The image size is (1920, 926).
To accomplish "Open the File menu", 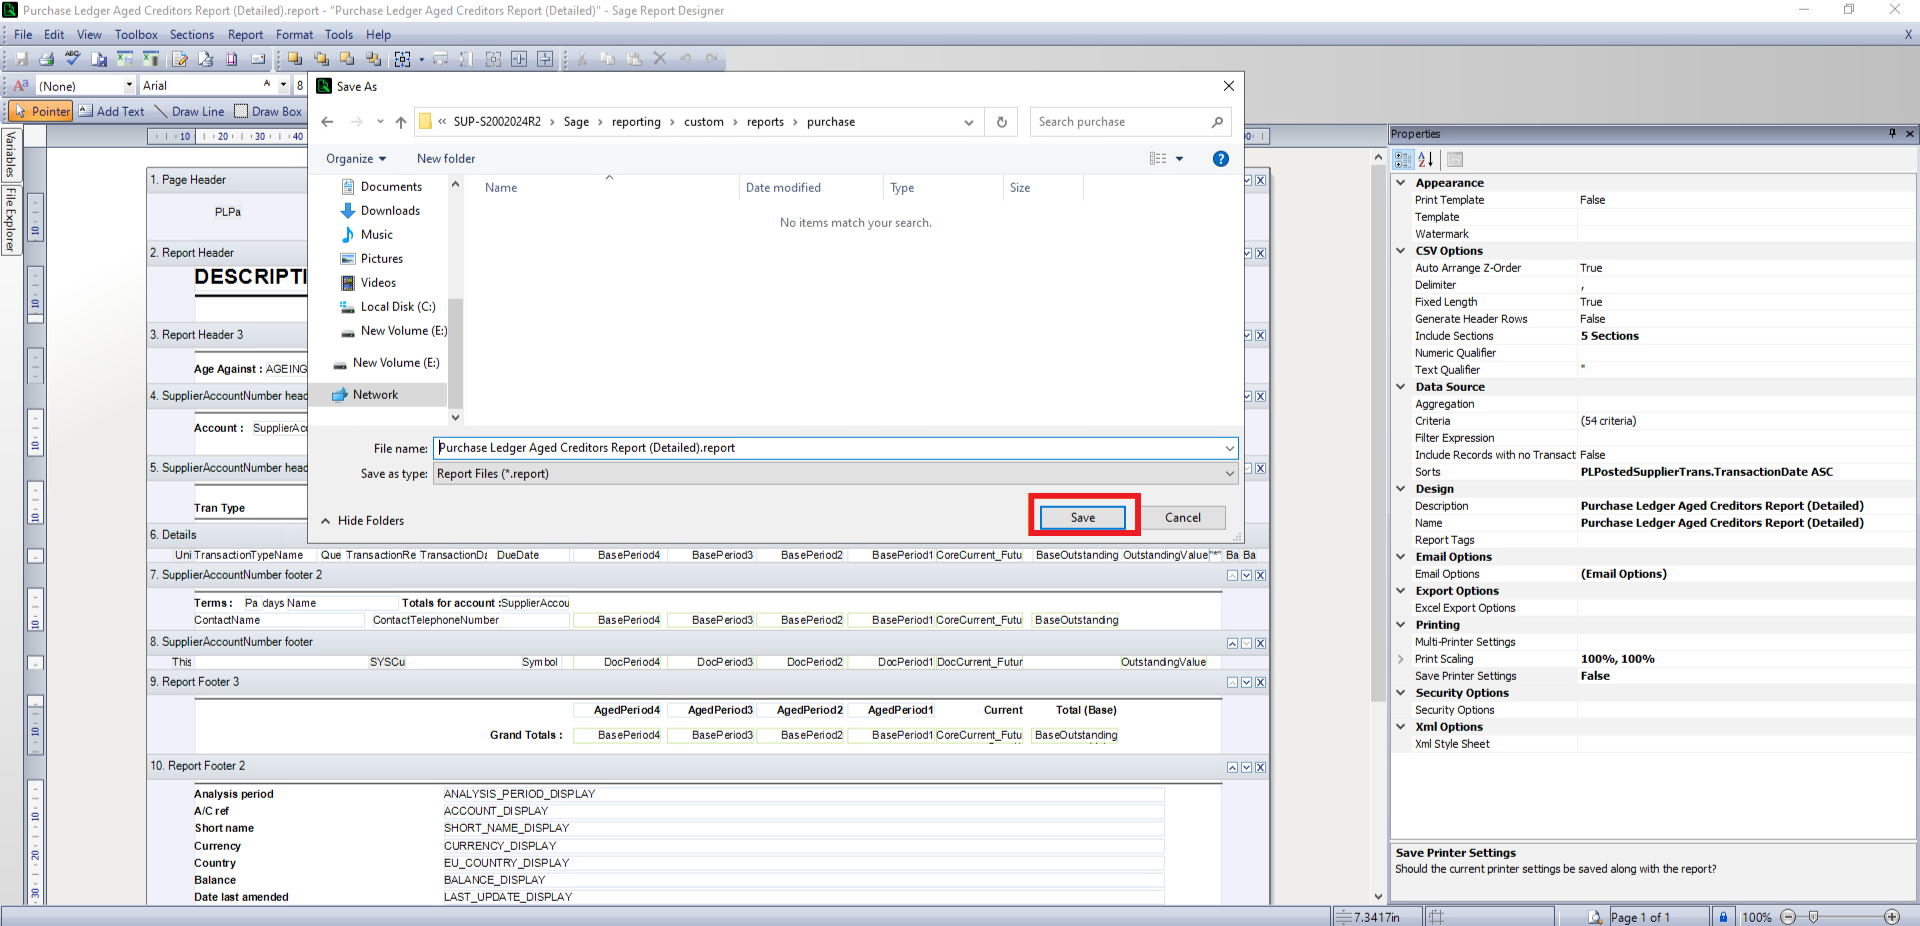I will click(23, 34).
